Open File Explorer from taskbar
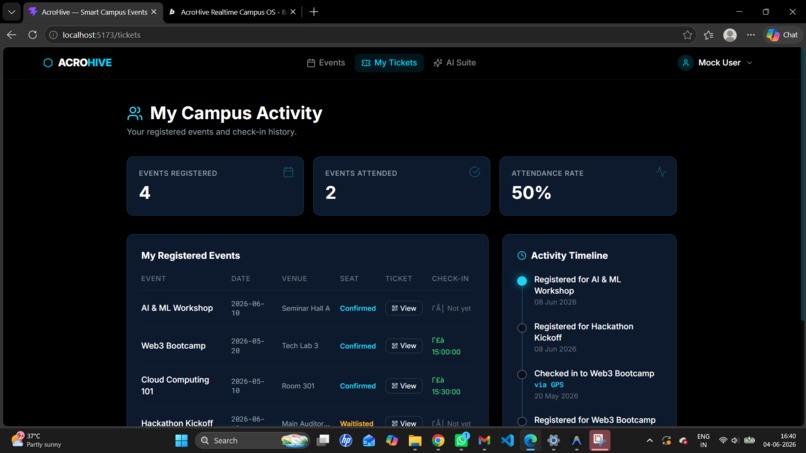This screenshot has width=806, height=453. [415, 441]
